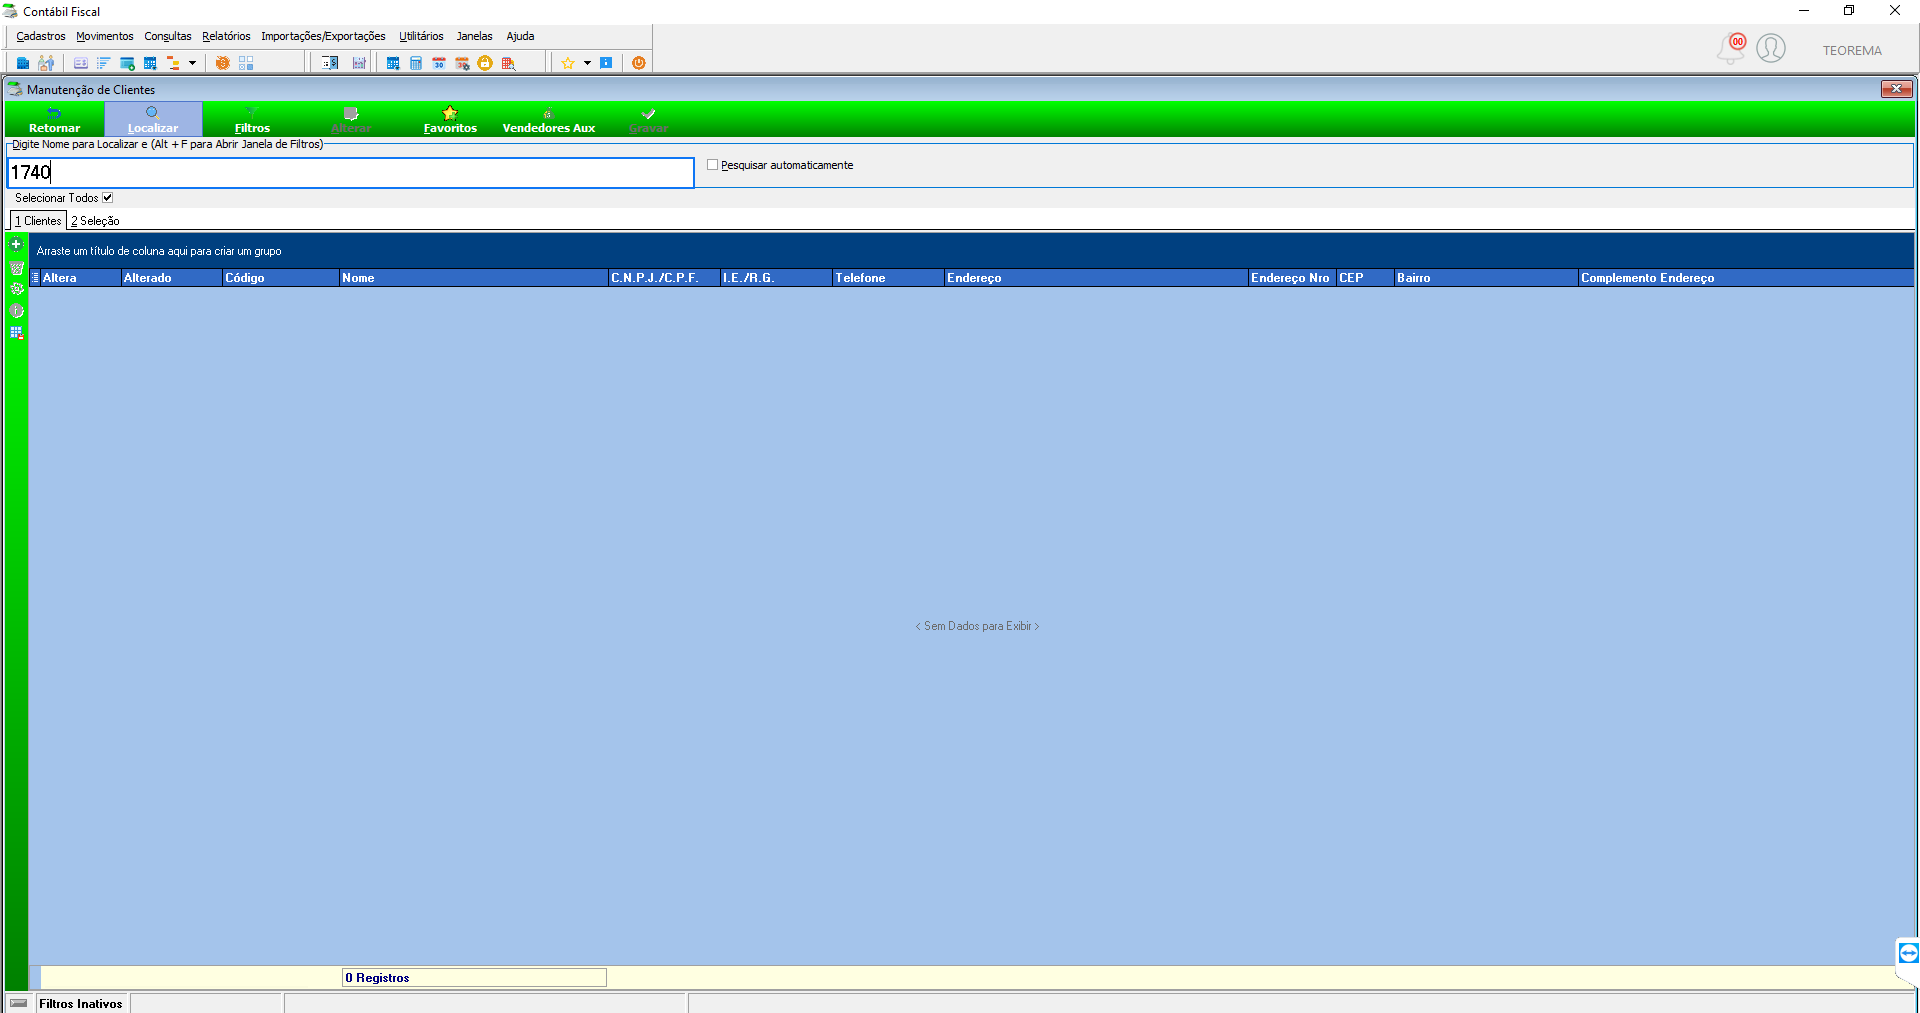Click the CEP column header
The width and height of the screenshot is (1920, 1013).
coord(1365,278)
